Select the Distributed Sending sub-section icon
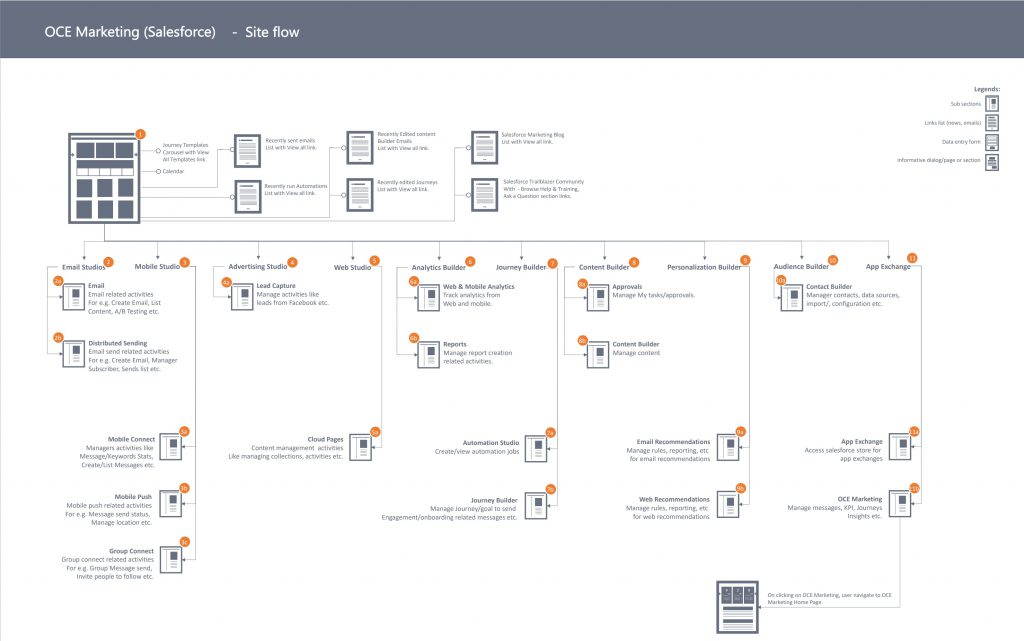This screenshot has height=641, width=1024. (74, 354)
